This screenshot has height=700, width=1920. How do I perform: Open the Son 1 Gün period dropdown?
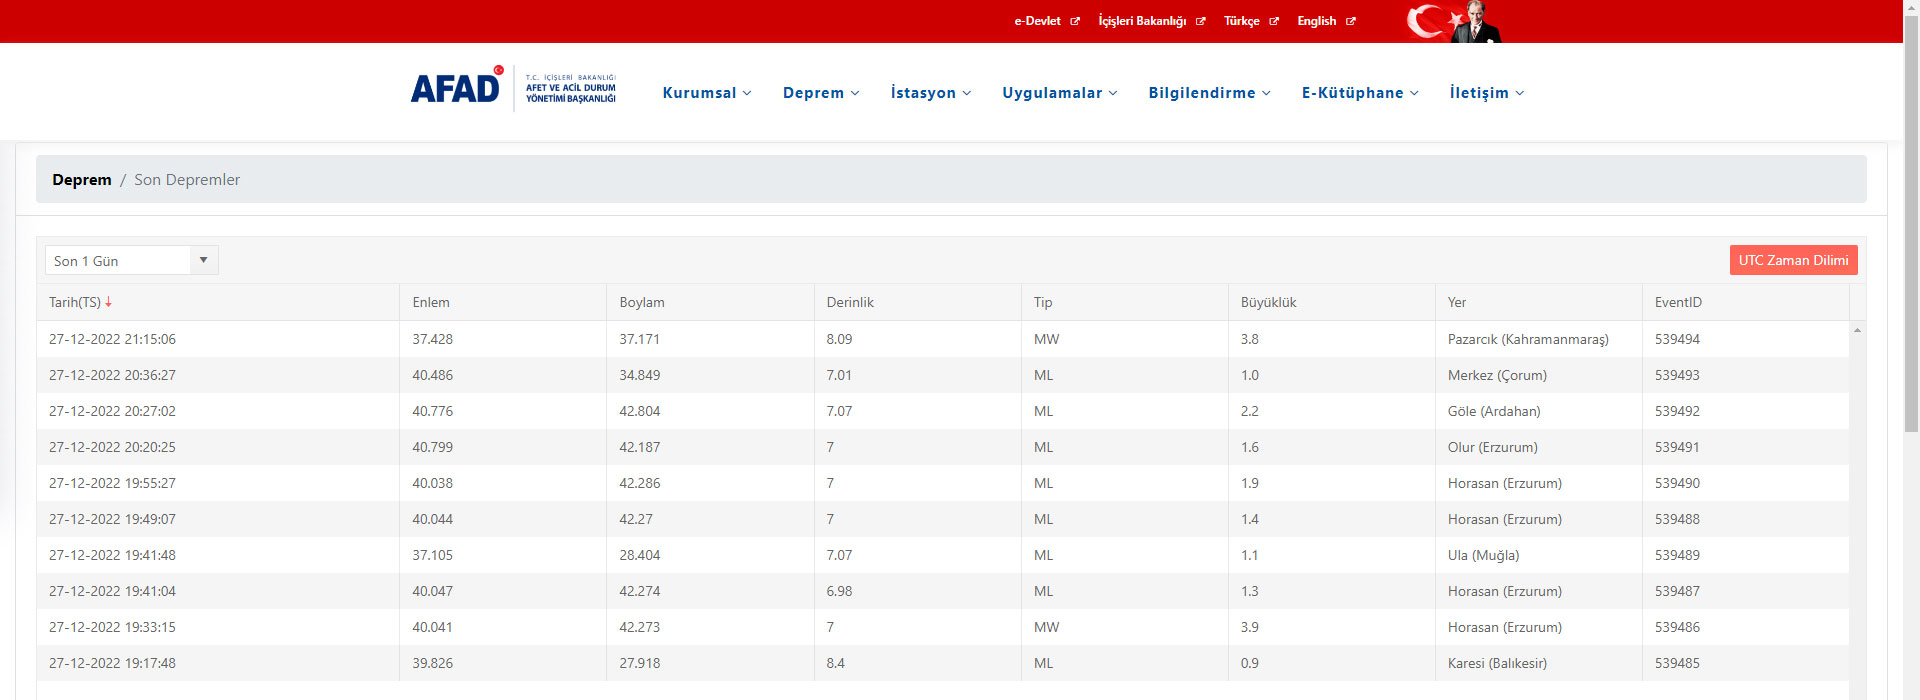131,261
